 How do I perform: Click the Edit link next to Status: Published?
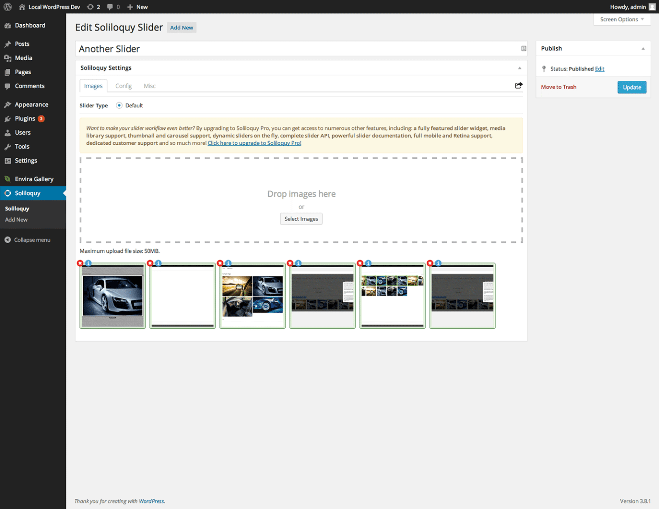pos(600,69)
